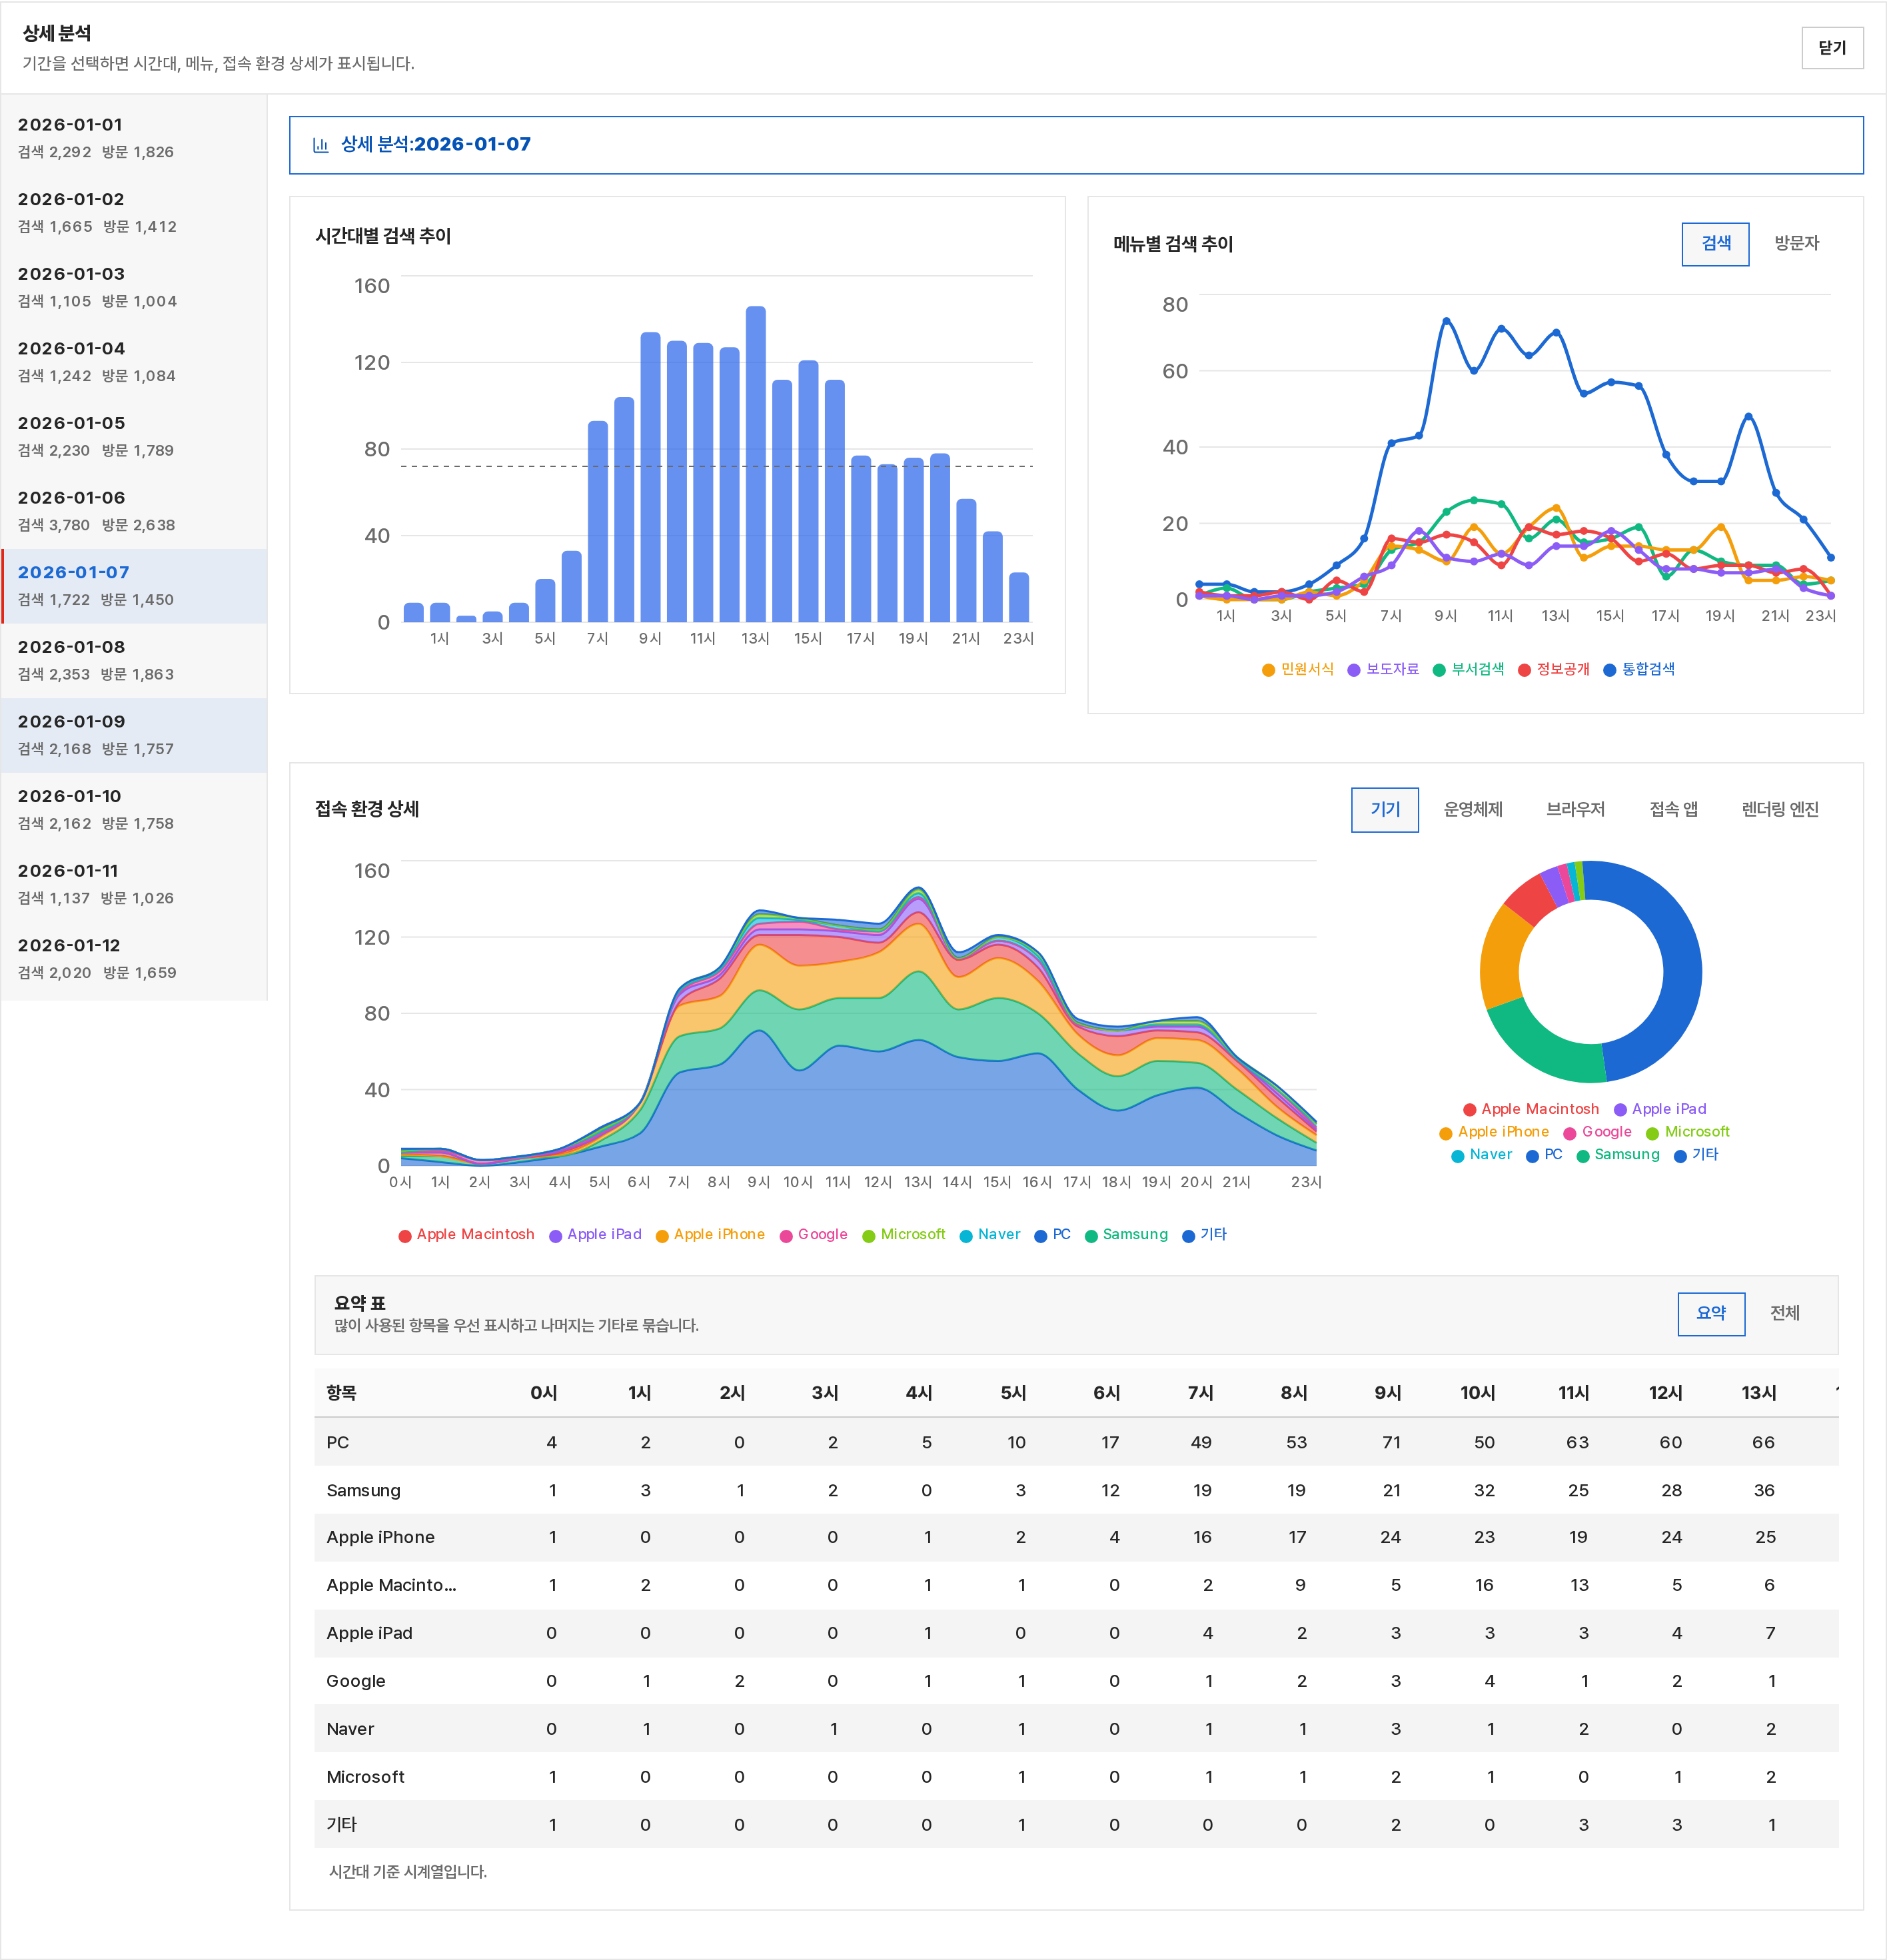Toggle Google in area chart legend
Image resolution: width=1887 pixels, height=1960 pixels.
[x=813, y=1235]
